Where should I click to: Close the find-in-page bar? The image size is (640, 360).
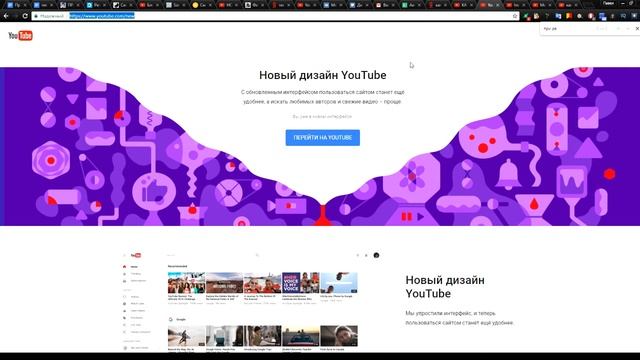pyautogui.click(x=637, y=29)
